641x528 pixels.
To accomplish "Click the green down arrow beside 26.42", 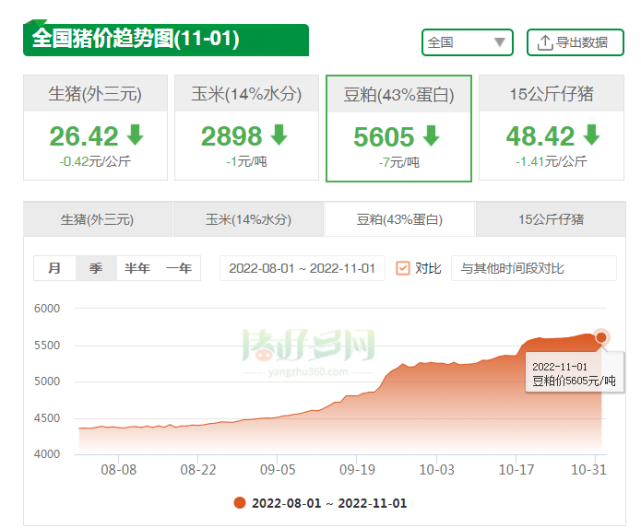I will tap(134, 135).
